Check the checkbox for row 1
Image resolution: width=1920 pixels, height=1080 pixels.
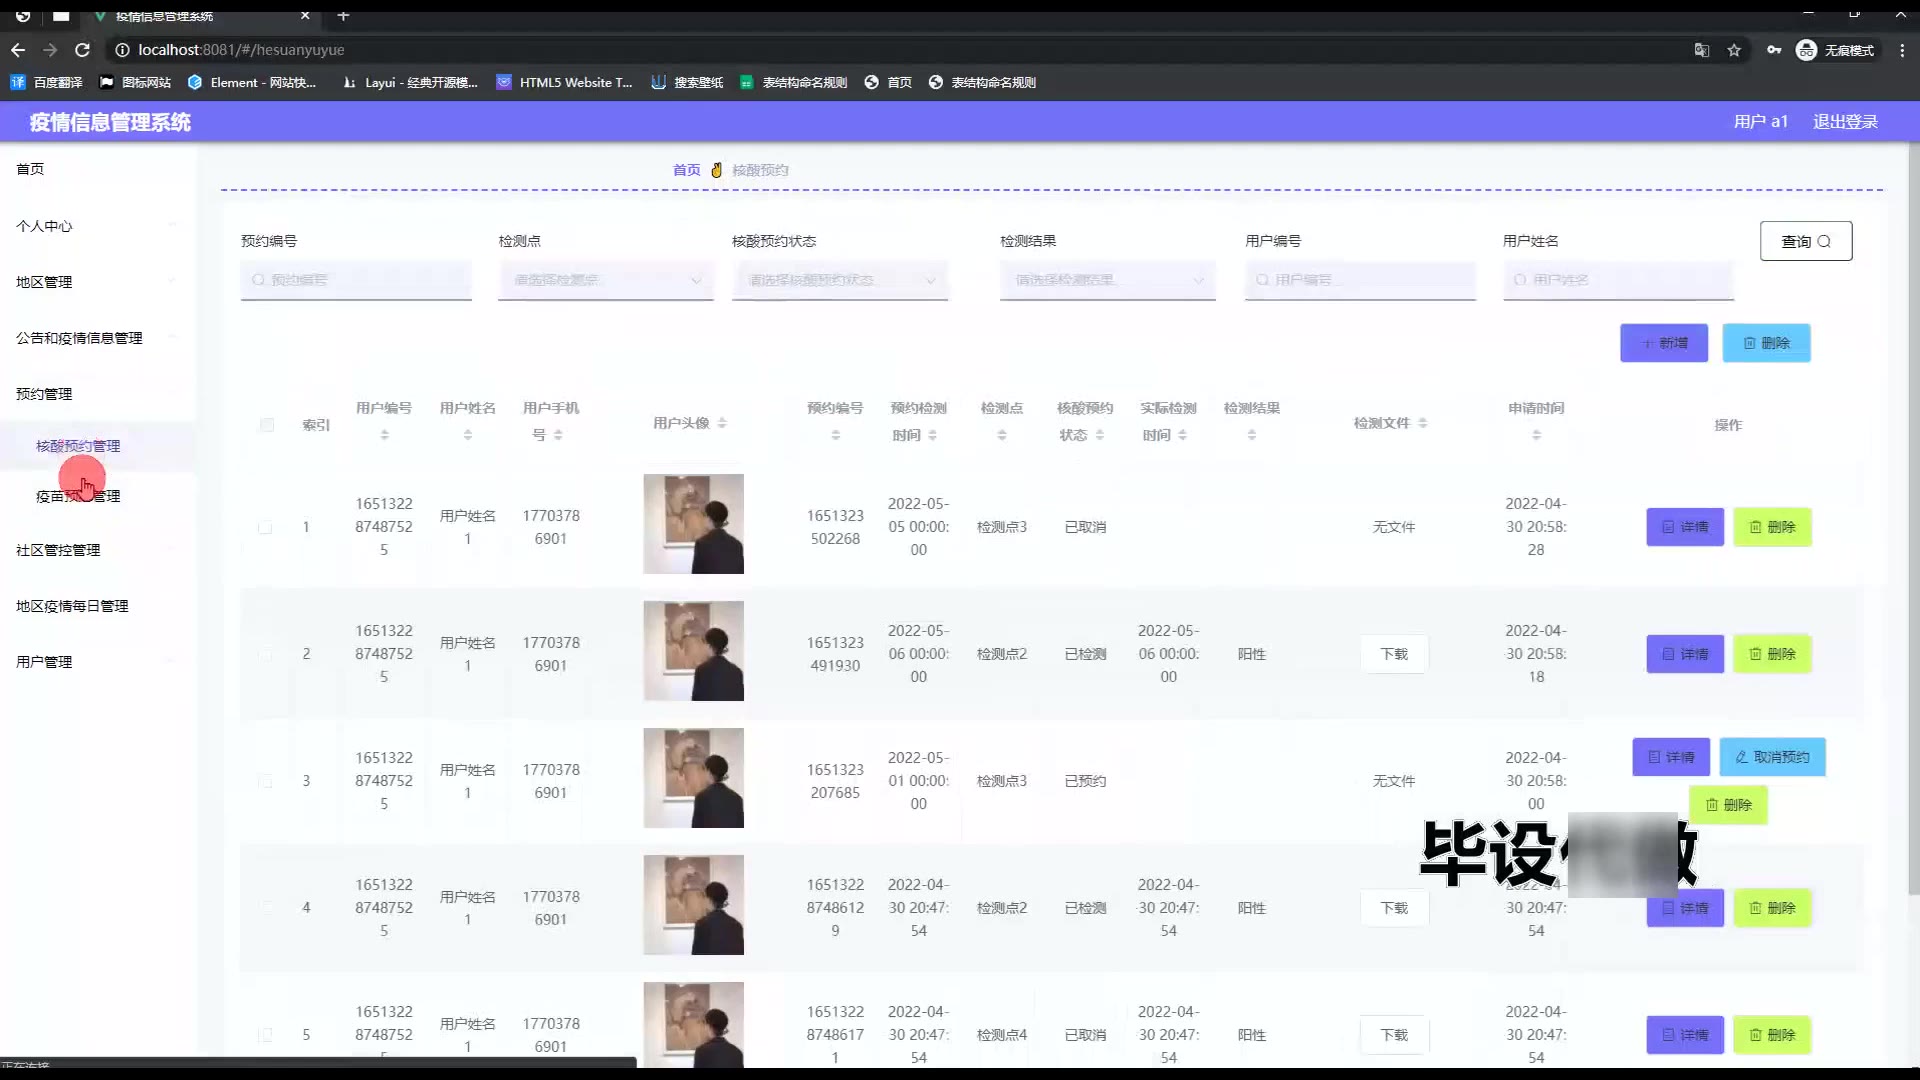tap(265, 527)
